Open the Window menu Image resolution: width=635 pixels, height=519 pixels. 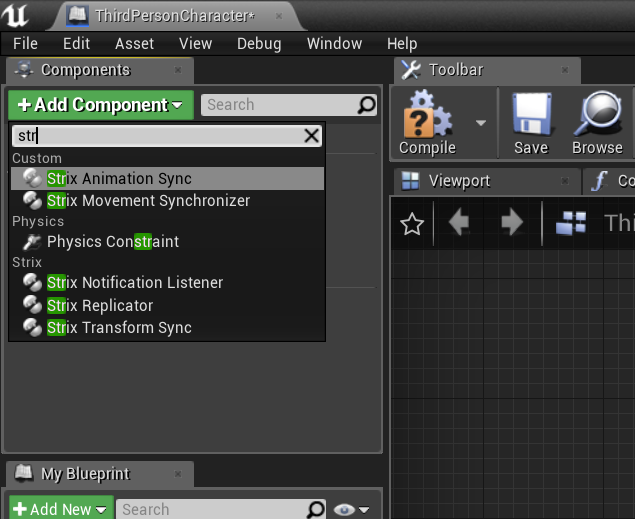(x=335, y=43)
